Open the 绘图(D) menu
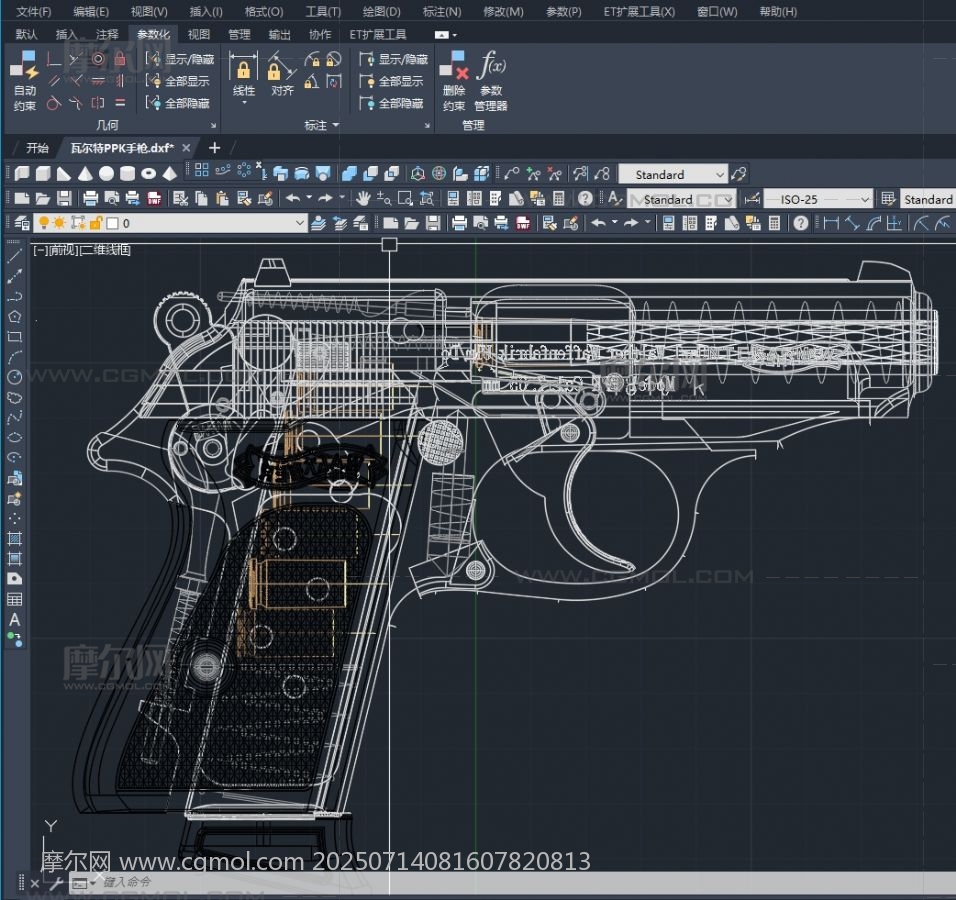This screenshot has width=956, height=900. [381, 12]
